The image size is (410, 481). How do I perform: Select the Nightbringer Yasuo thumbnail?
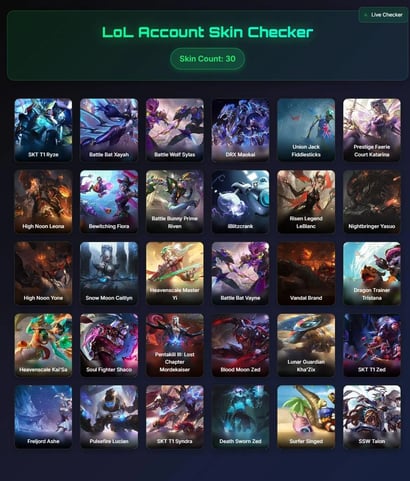[x=372, y=201]
